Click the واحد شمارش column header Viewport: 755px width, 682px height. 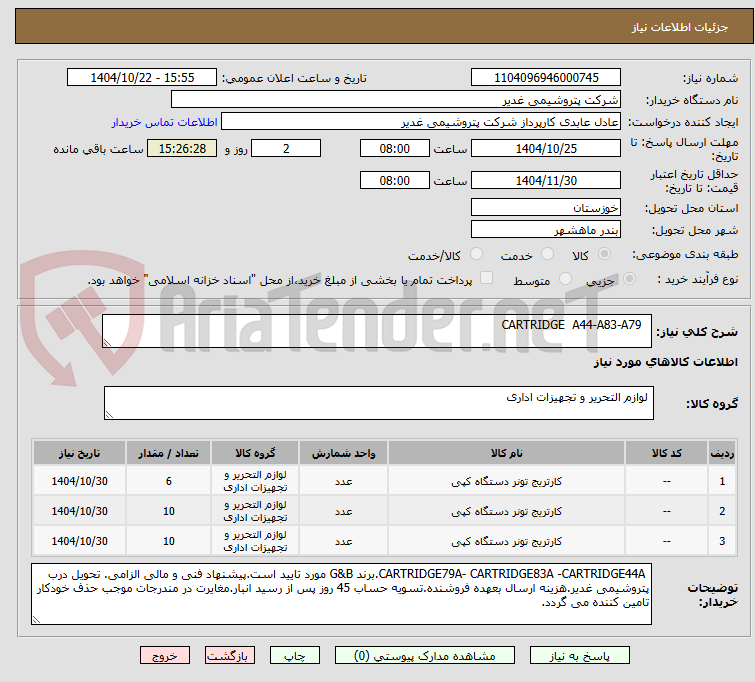(x=343, y=453)
